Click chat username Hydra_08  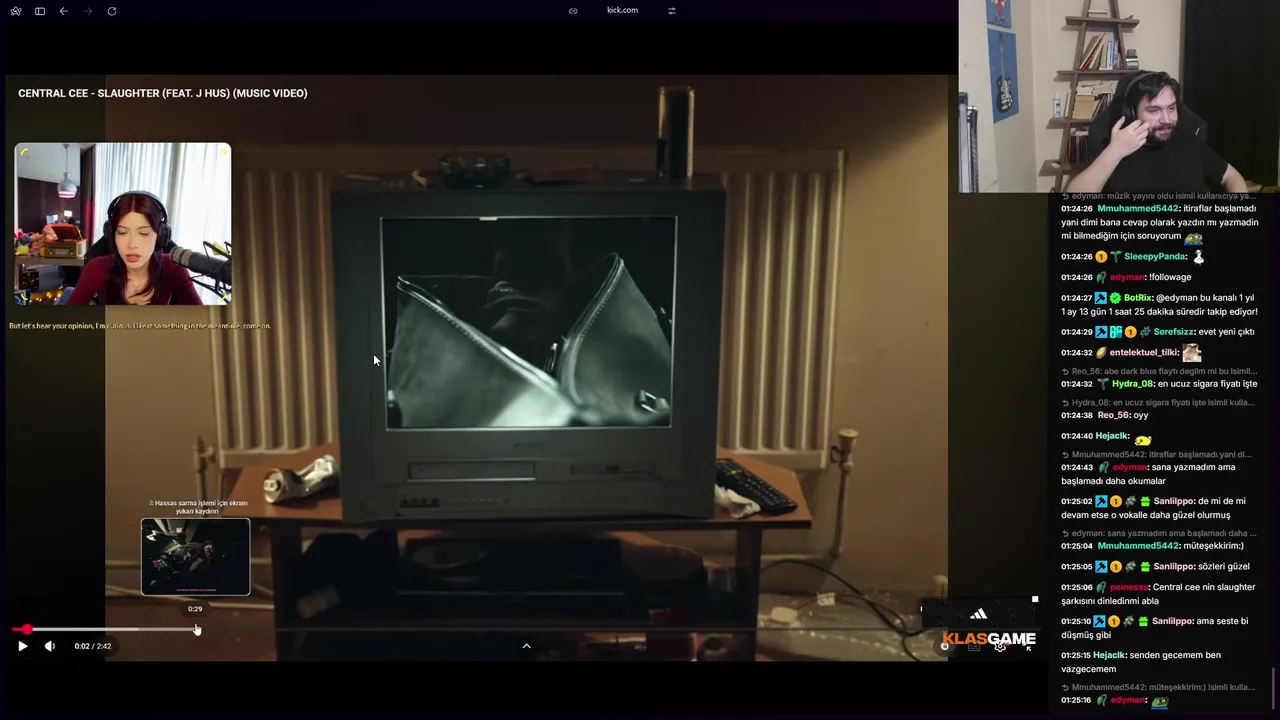pyautogui.click(x=1133, y=384)
